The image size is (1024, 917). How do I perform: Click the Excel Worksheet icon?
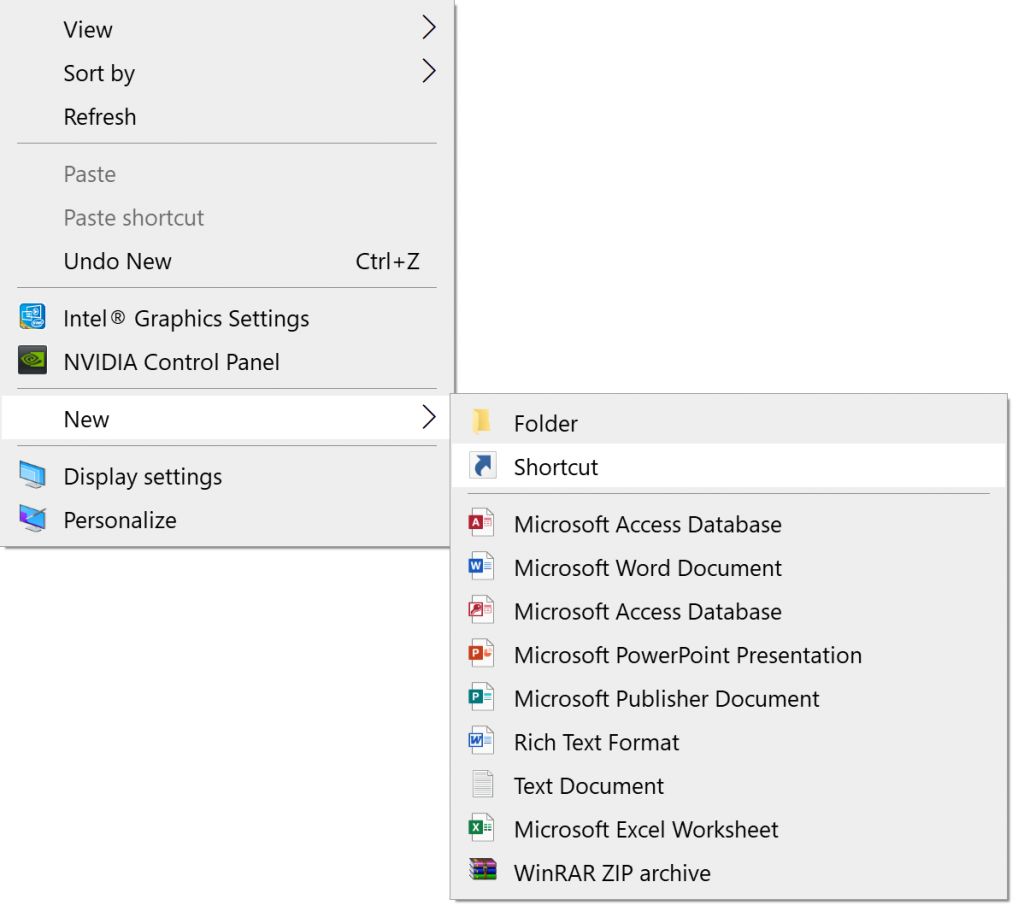coord(481,828)
